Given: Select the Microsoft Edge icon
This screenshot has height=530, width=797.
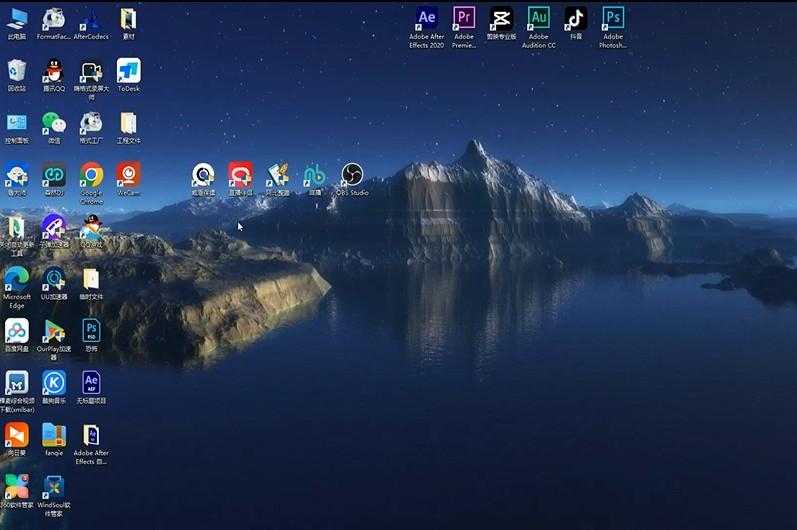Looking at the screenshot, I should 17,279.
